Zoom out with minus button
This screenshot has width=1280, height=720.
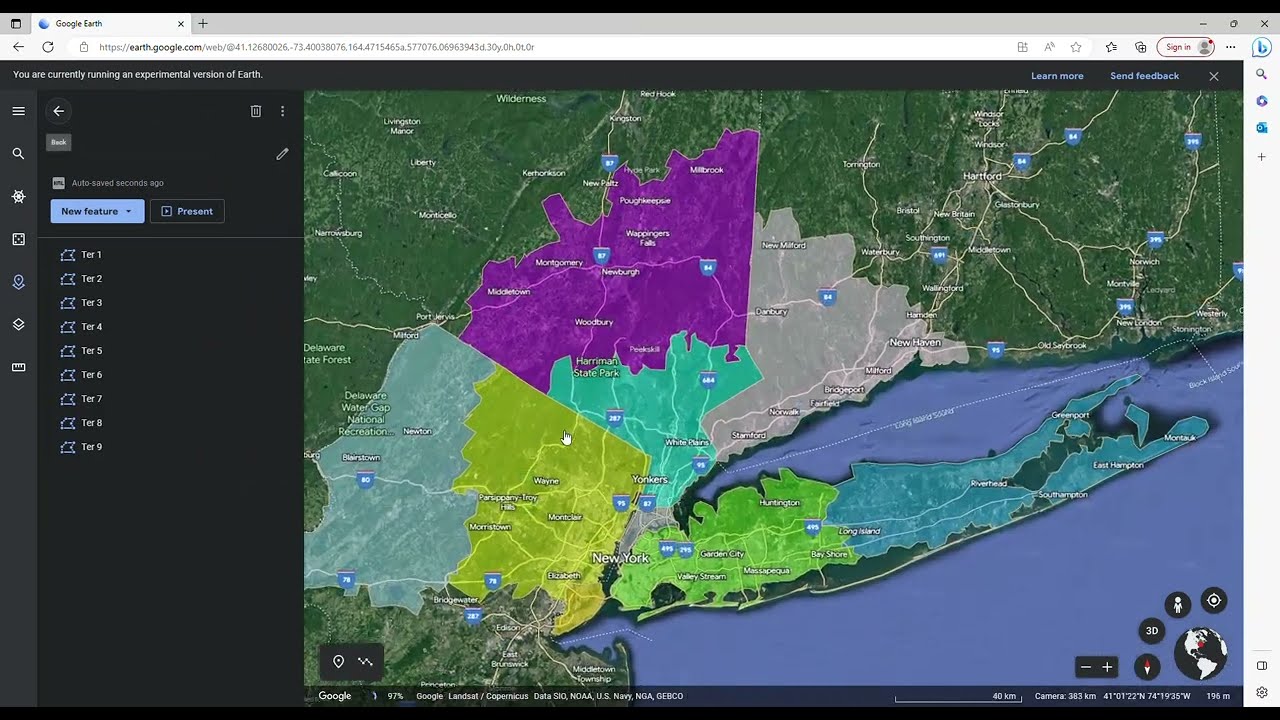1086,667
